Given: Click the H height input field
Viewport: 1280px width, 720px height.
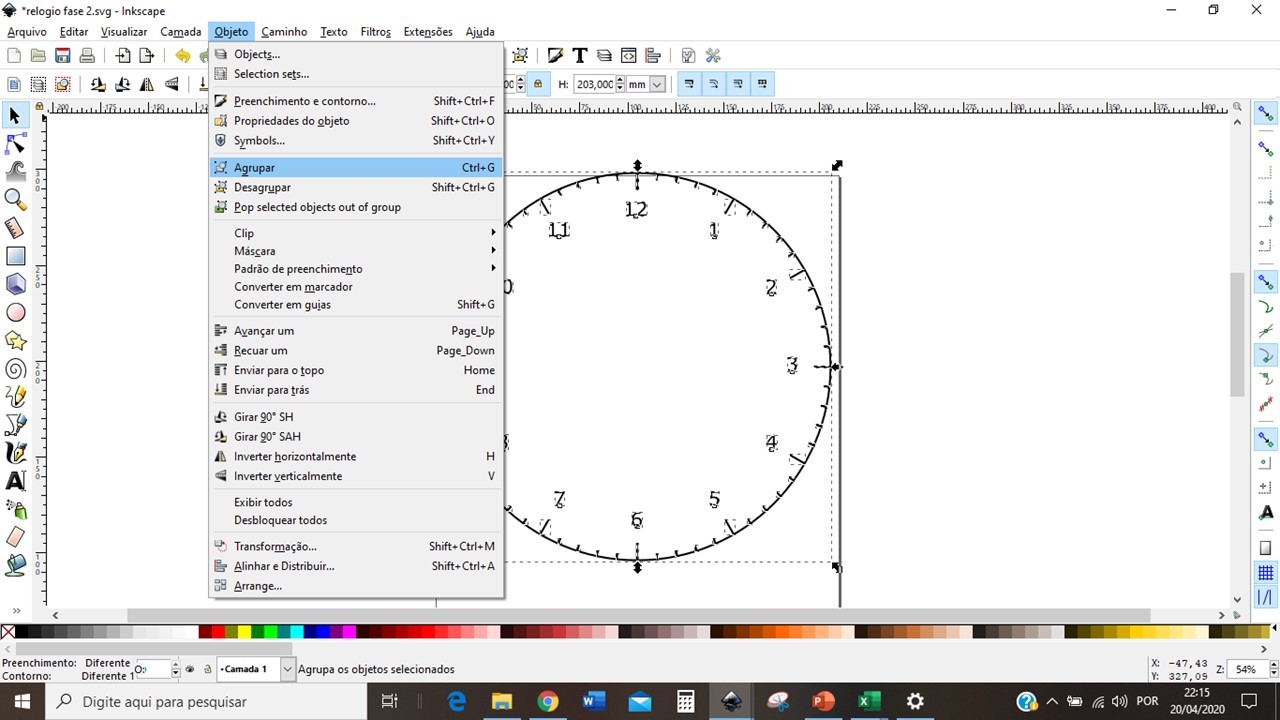Looking at the screenshot, I should [x=594, y=85].
